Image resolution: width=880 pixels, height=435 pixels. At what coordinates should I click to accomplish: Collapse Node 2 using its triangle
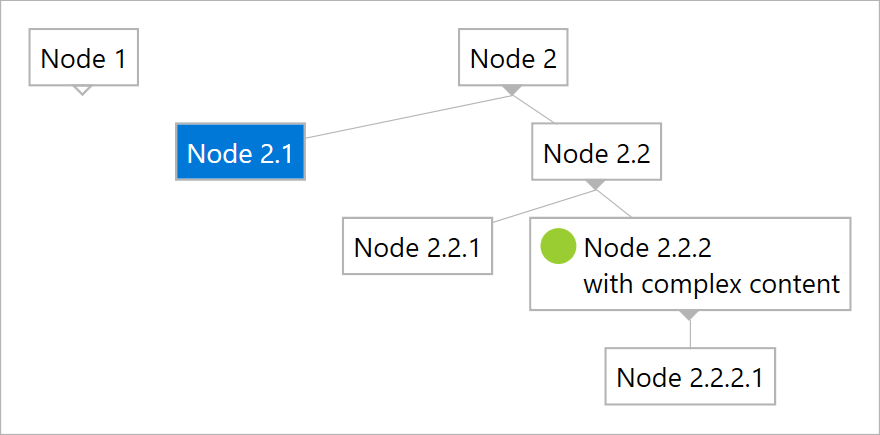(513, 90)
